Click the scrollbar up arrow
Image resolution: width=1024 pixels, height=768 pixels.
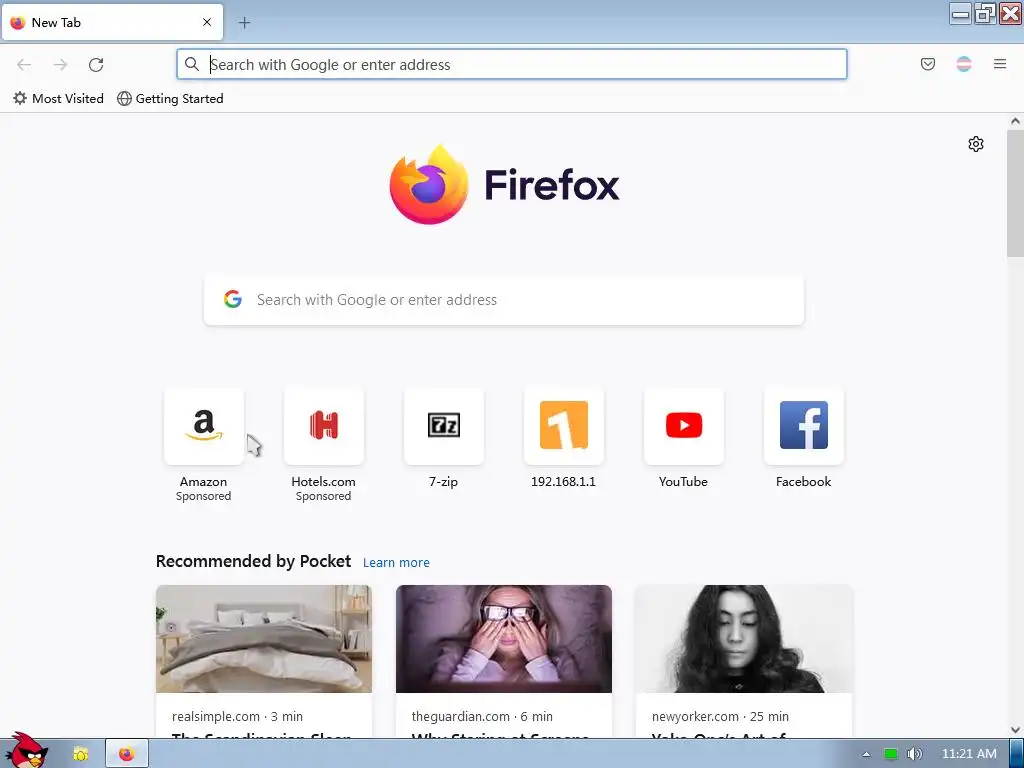[1015, 121]
